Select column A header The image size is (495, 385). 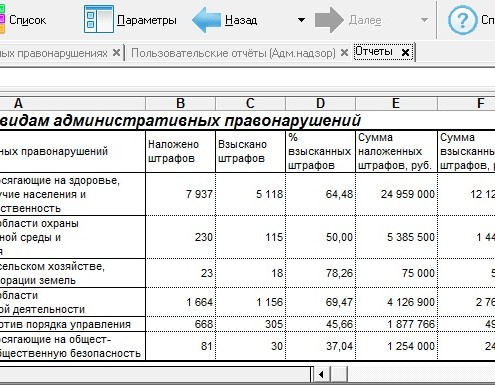(x=73, y=103)
